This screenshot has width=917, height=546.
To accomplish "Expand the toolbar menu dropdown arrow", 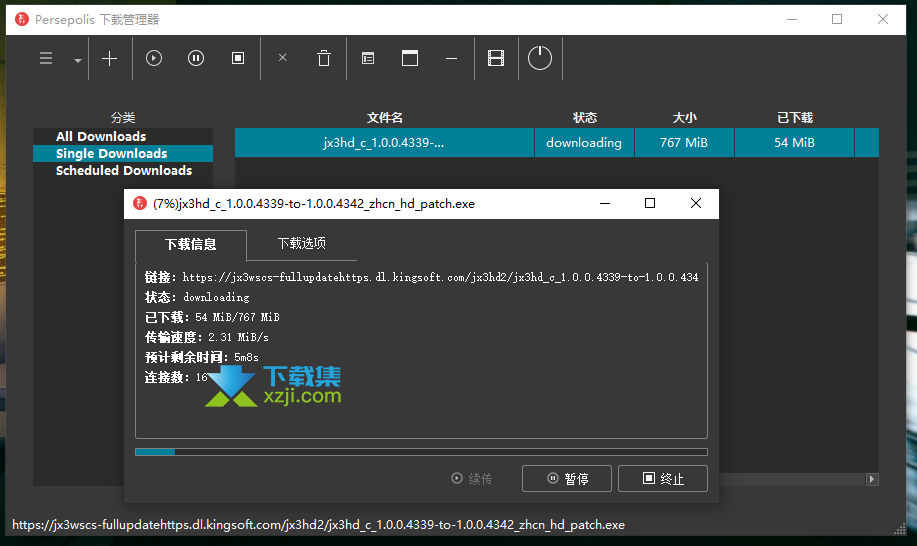I will tap(77, 60).
